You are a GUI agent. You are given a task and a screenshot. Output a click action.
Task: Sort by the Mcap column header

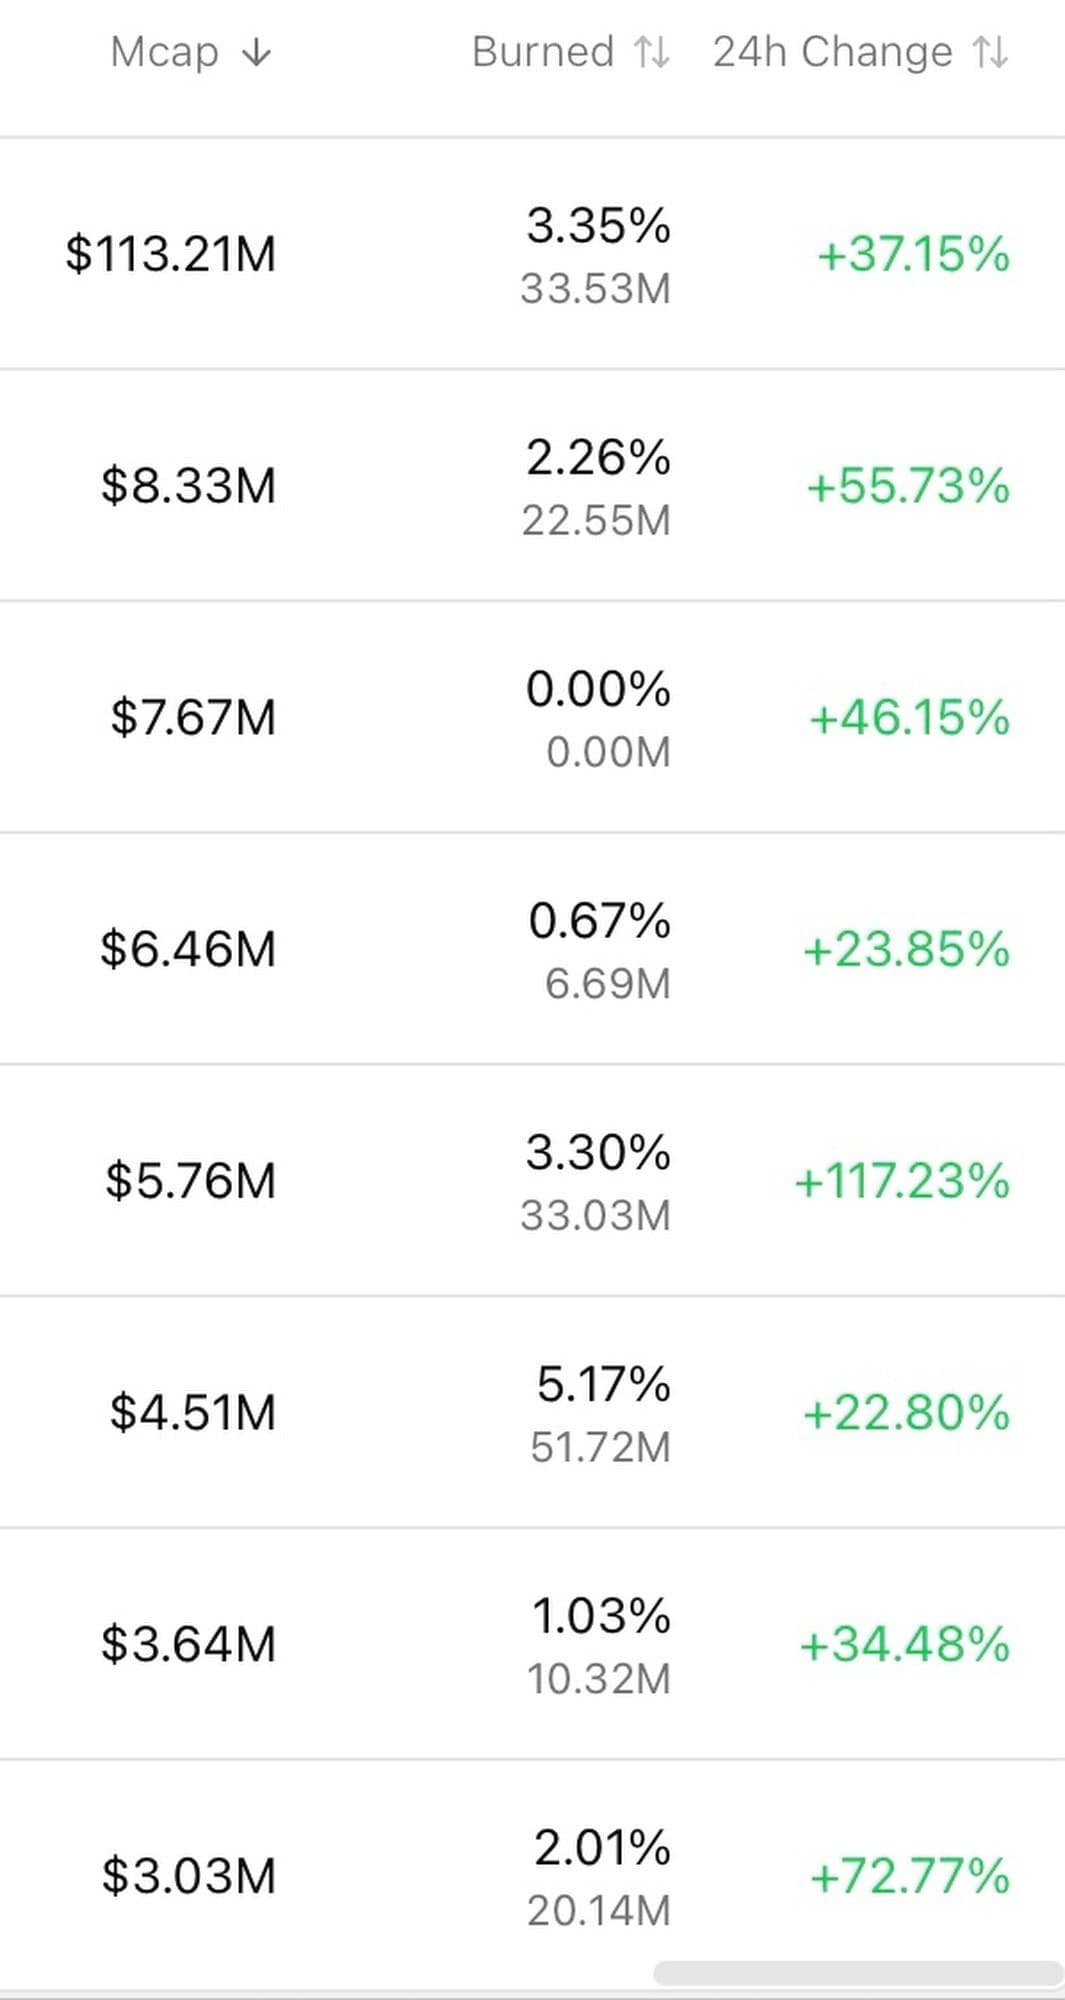point(165,52)
